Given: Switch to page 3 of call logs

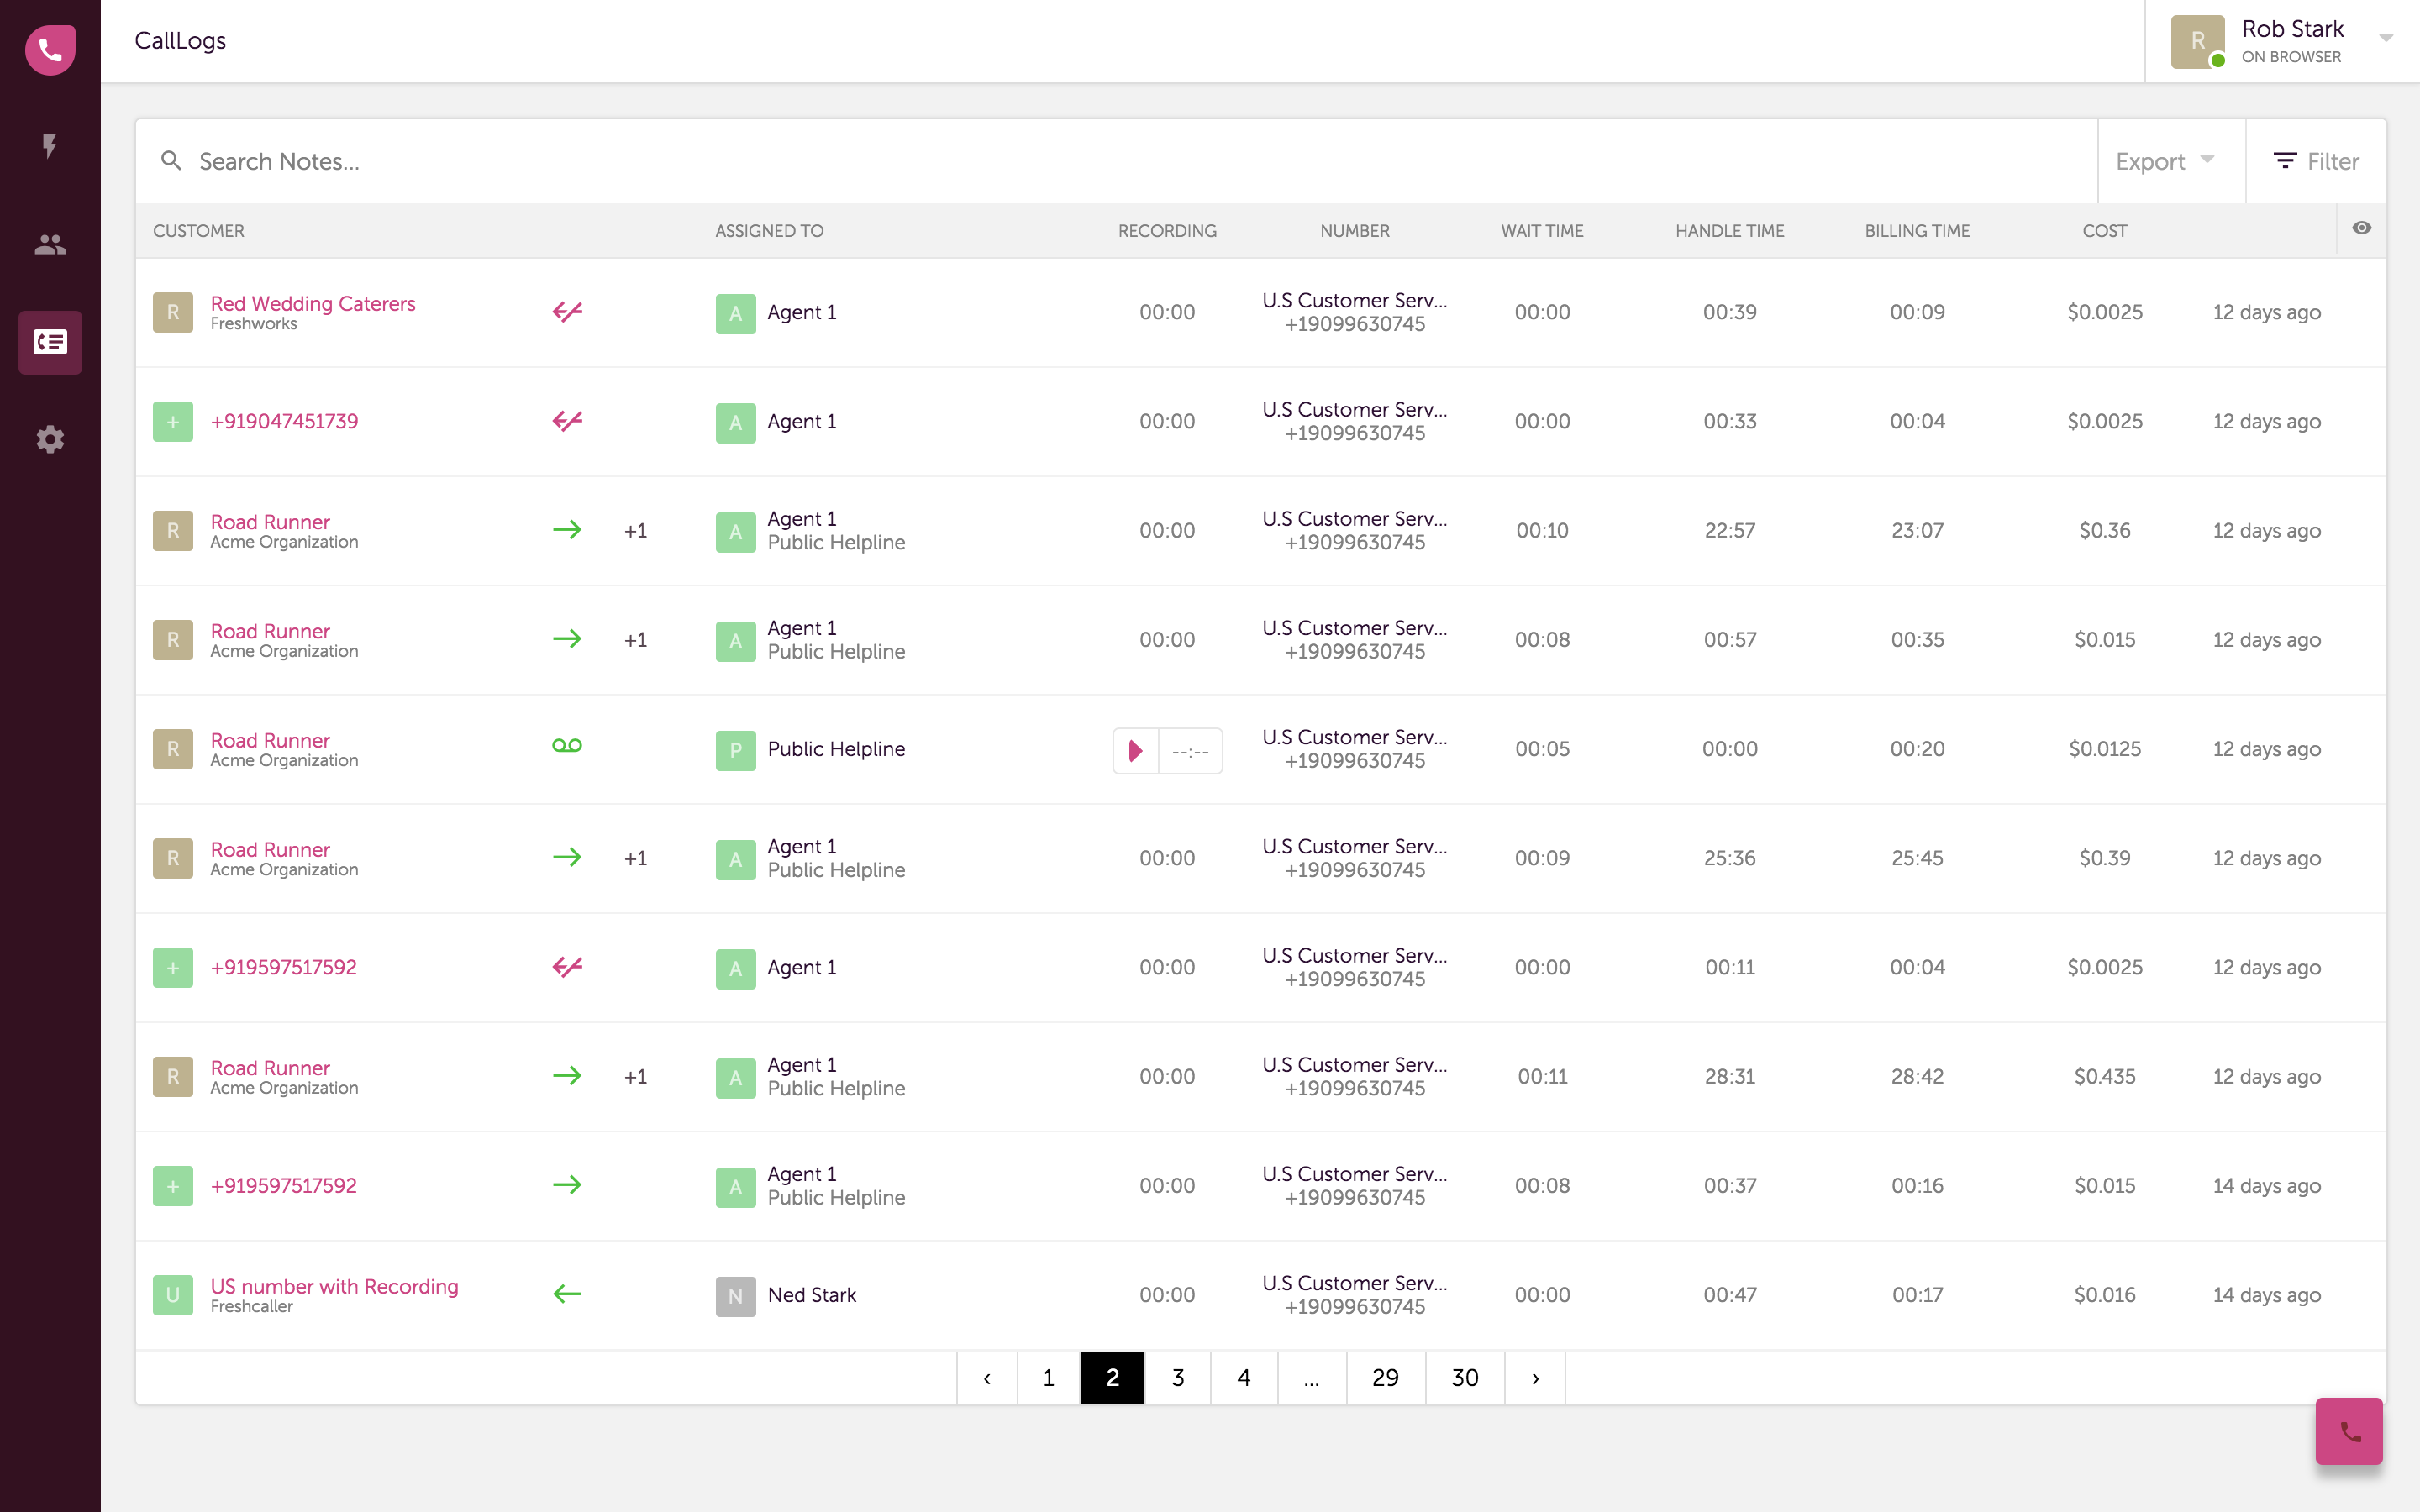Looking at the screenshot, I should tap(1178, 1377).
